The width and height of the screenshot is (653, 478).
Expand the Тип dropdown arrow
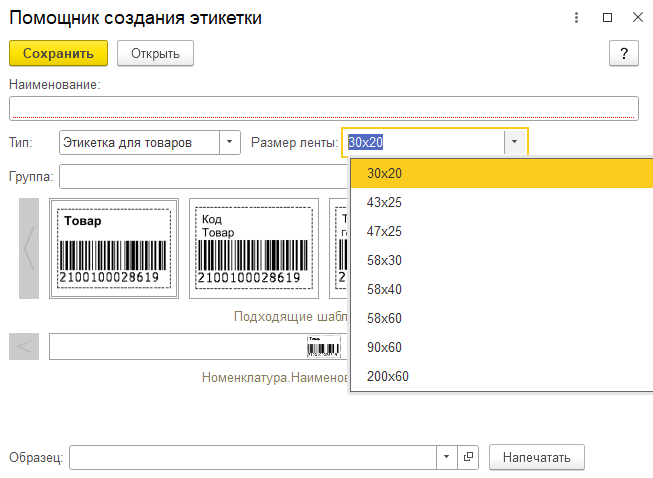coord(229,142)
